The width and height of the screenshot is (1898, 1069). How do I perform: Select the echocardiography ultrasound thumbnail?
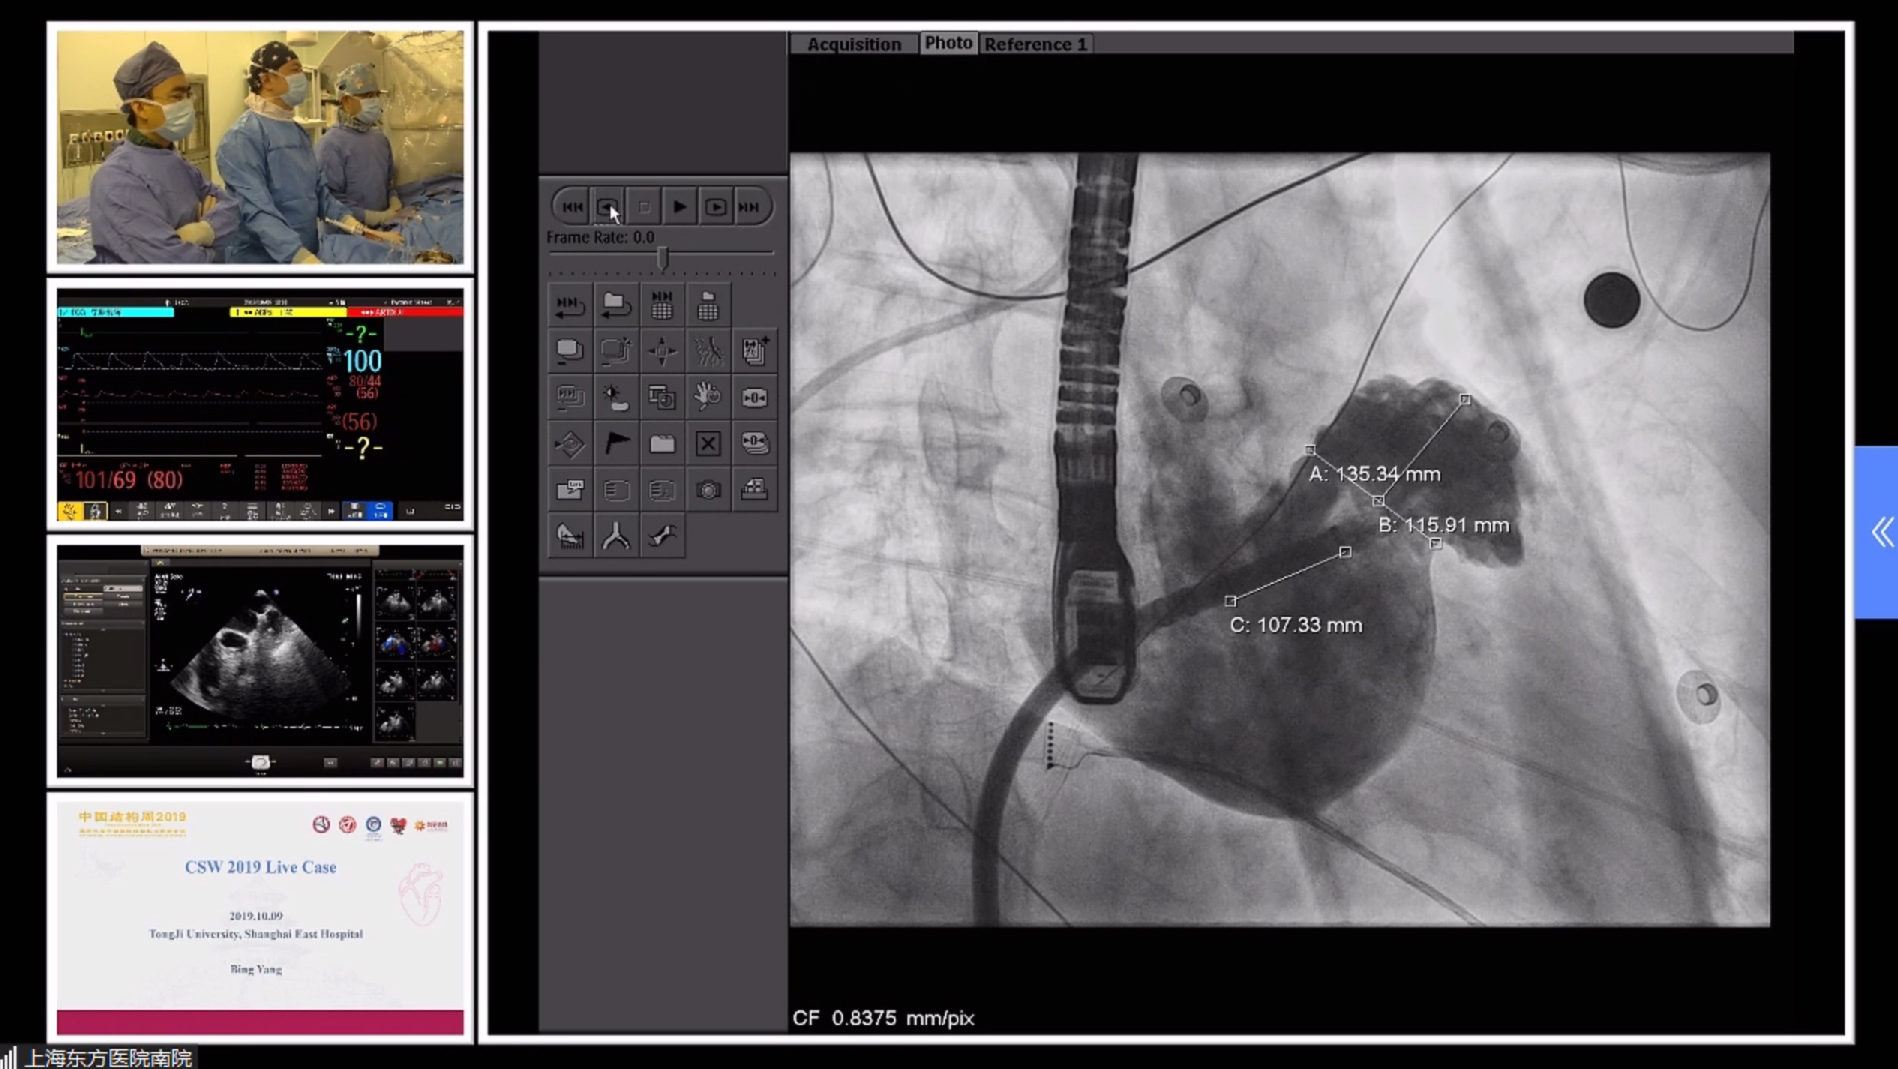(260, 661)
